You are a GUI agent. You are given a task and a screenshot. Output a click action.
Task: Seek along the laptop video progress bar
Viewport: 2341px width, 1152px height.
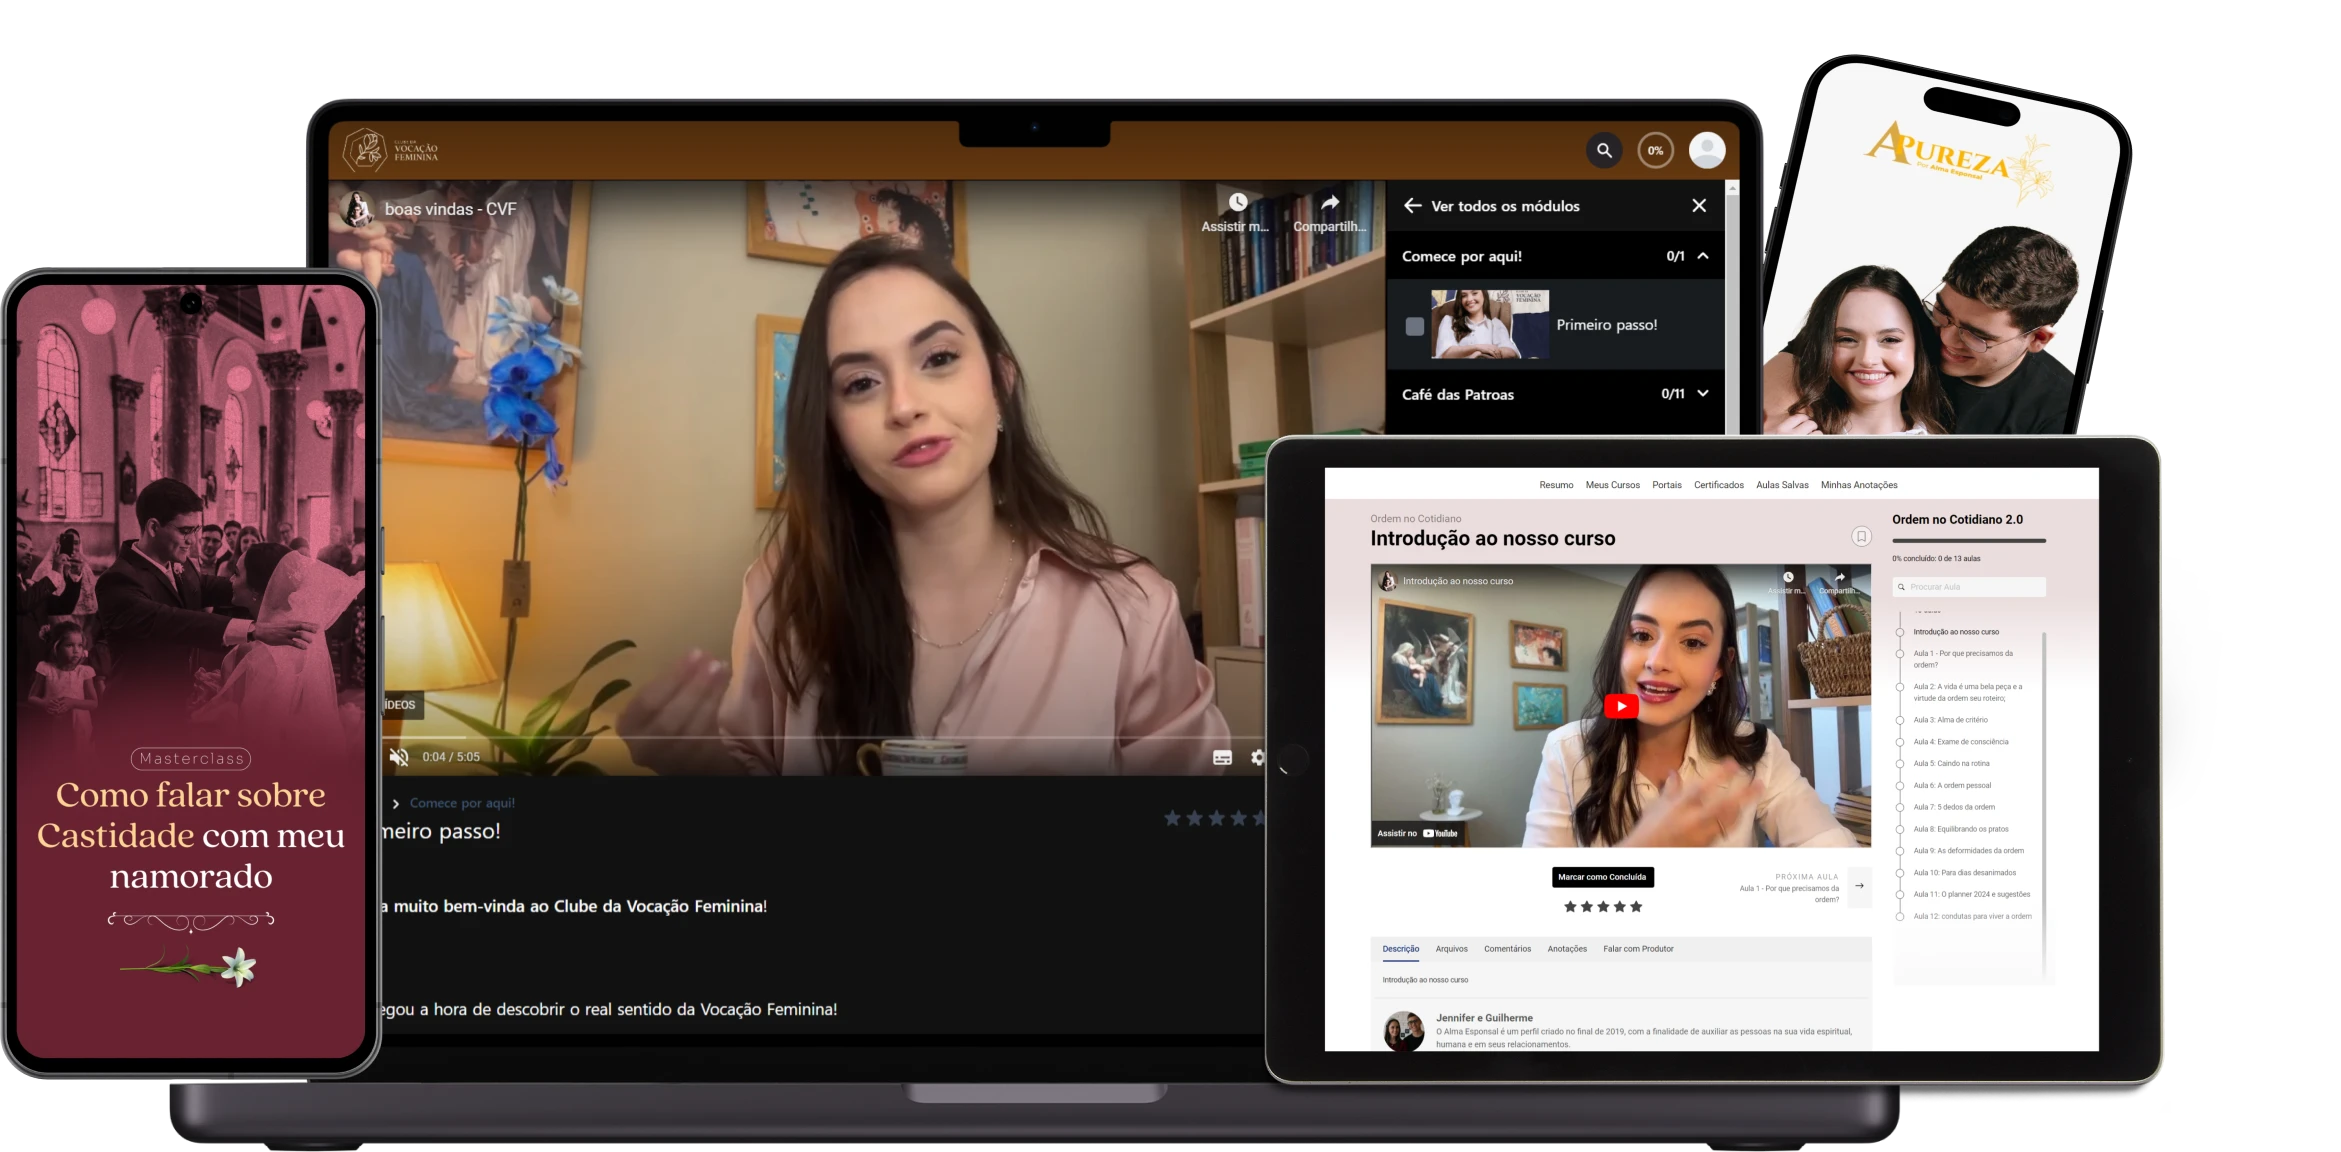(822, 738)
